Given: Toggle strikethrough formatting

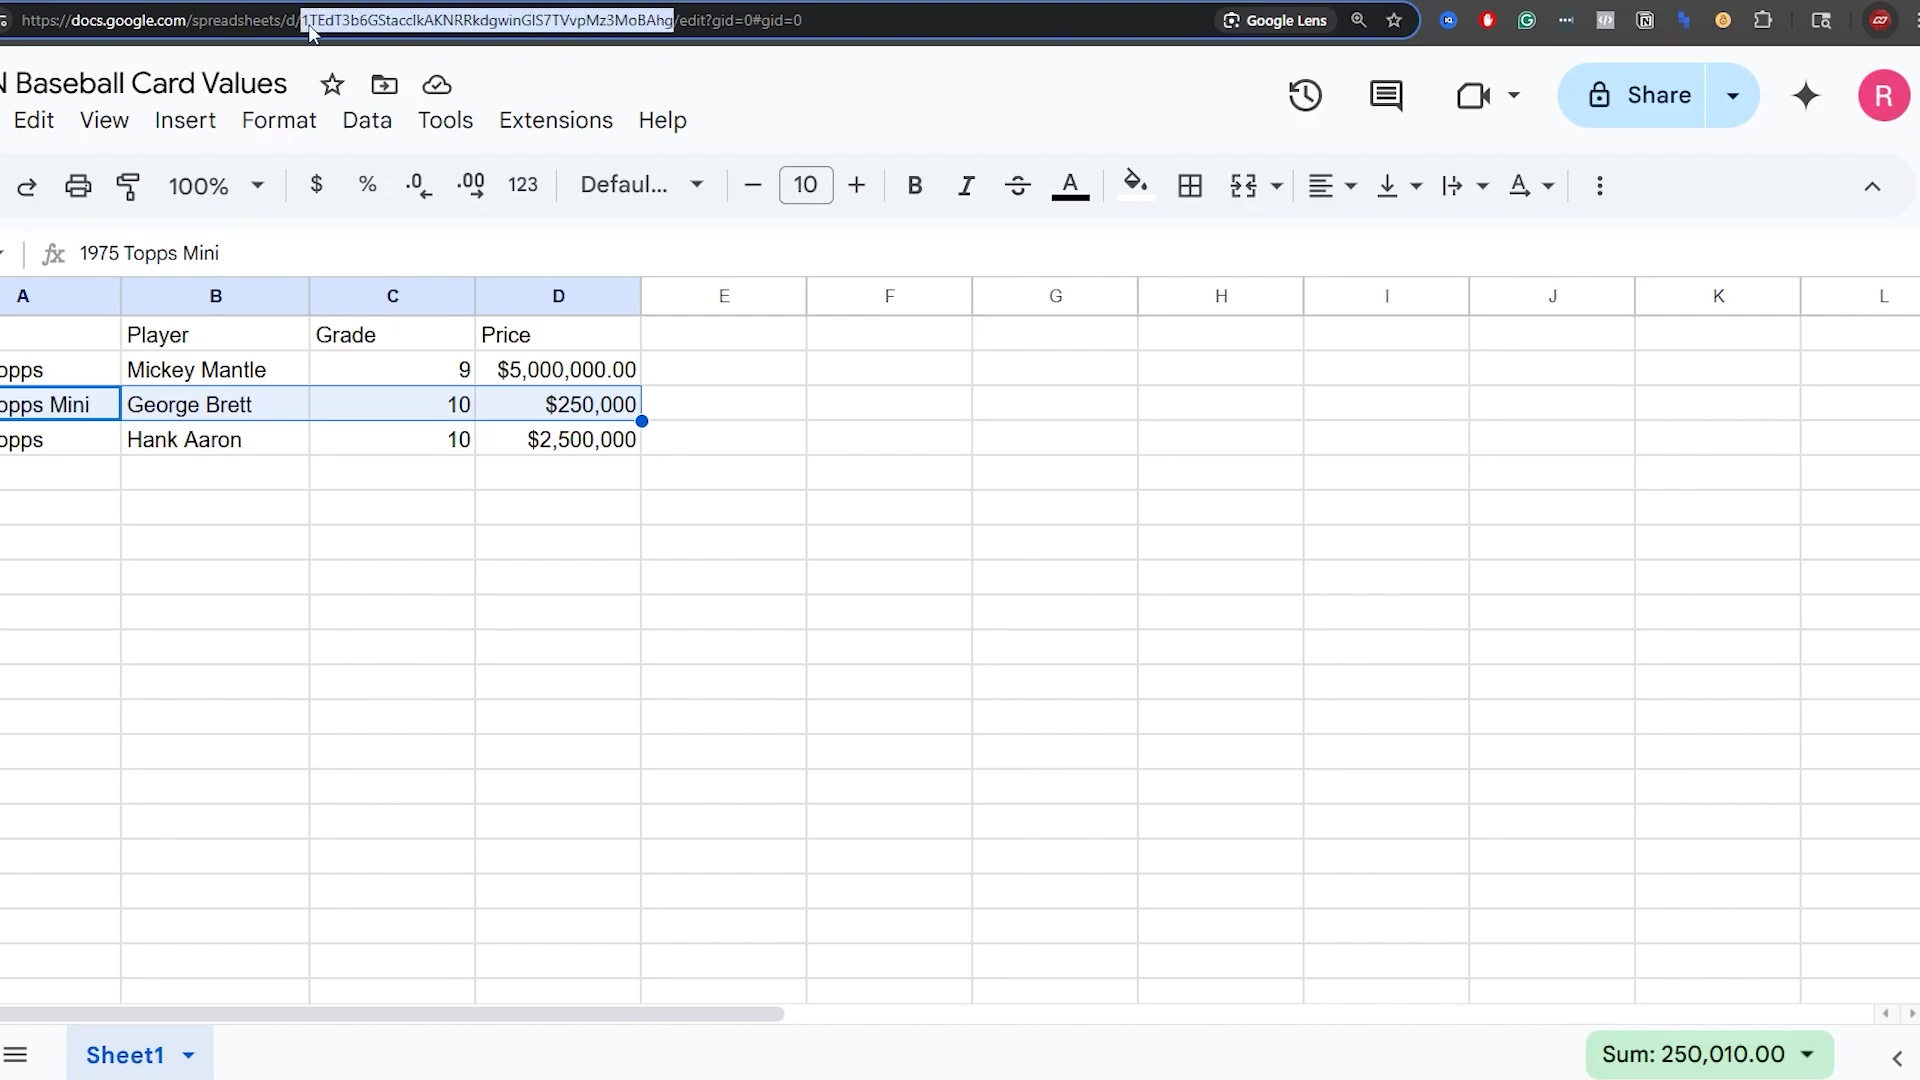Looking at the screenshot, I should tap(1017, 186).
